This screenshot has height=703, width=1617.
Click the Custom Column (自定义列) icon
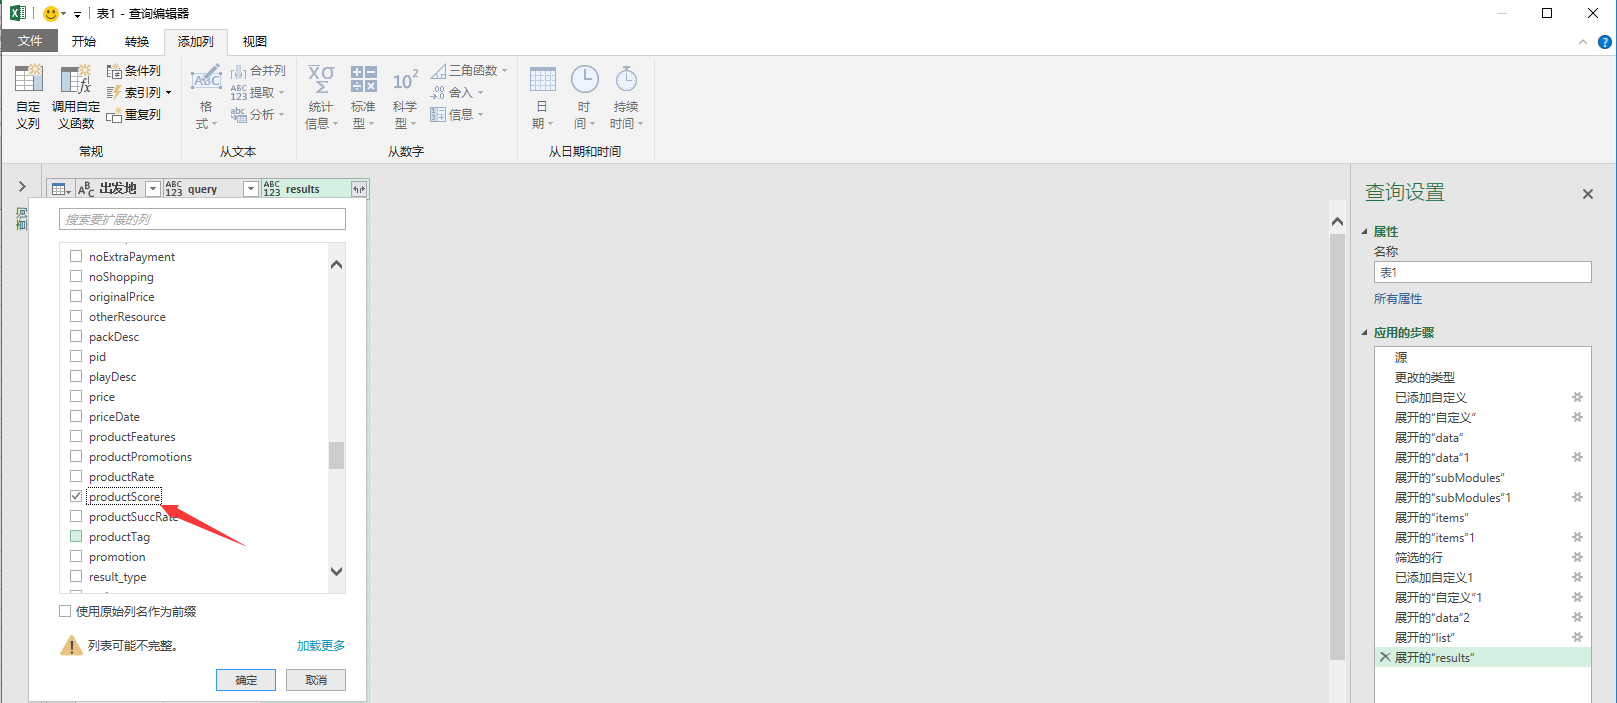pyautogui.click(x=28, y=79)
